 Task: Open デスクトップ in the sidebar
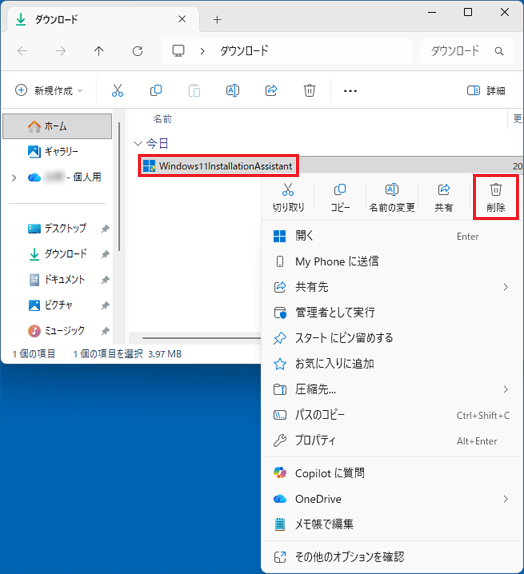(57, 228)
